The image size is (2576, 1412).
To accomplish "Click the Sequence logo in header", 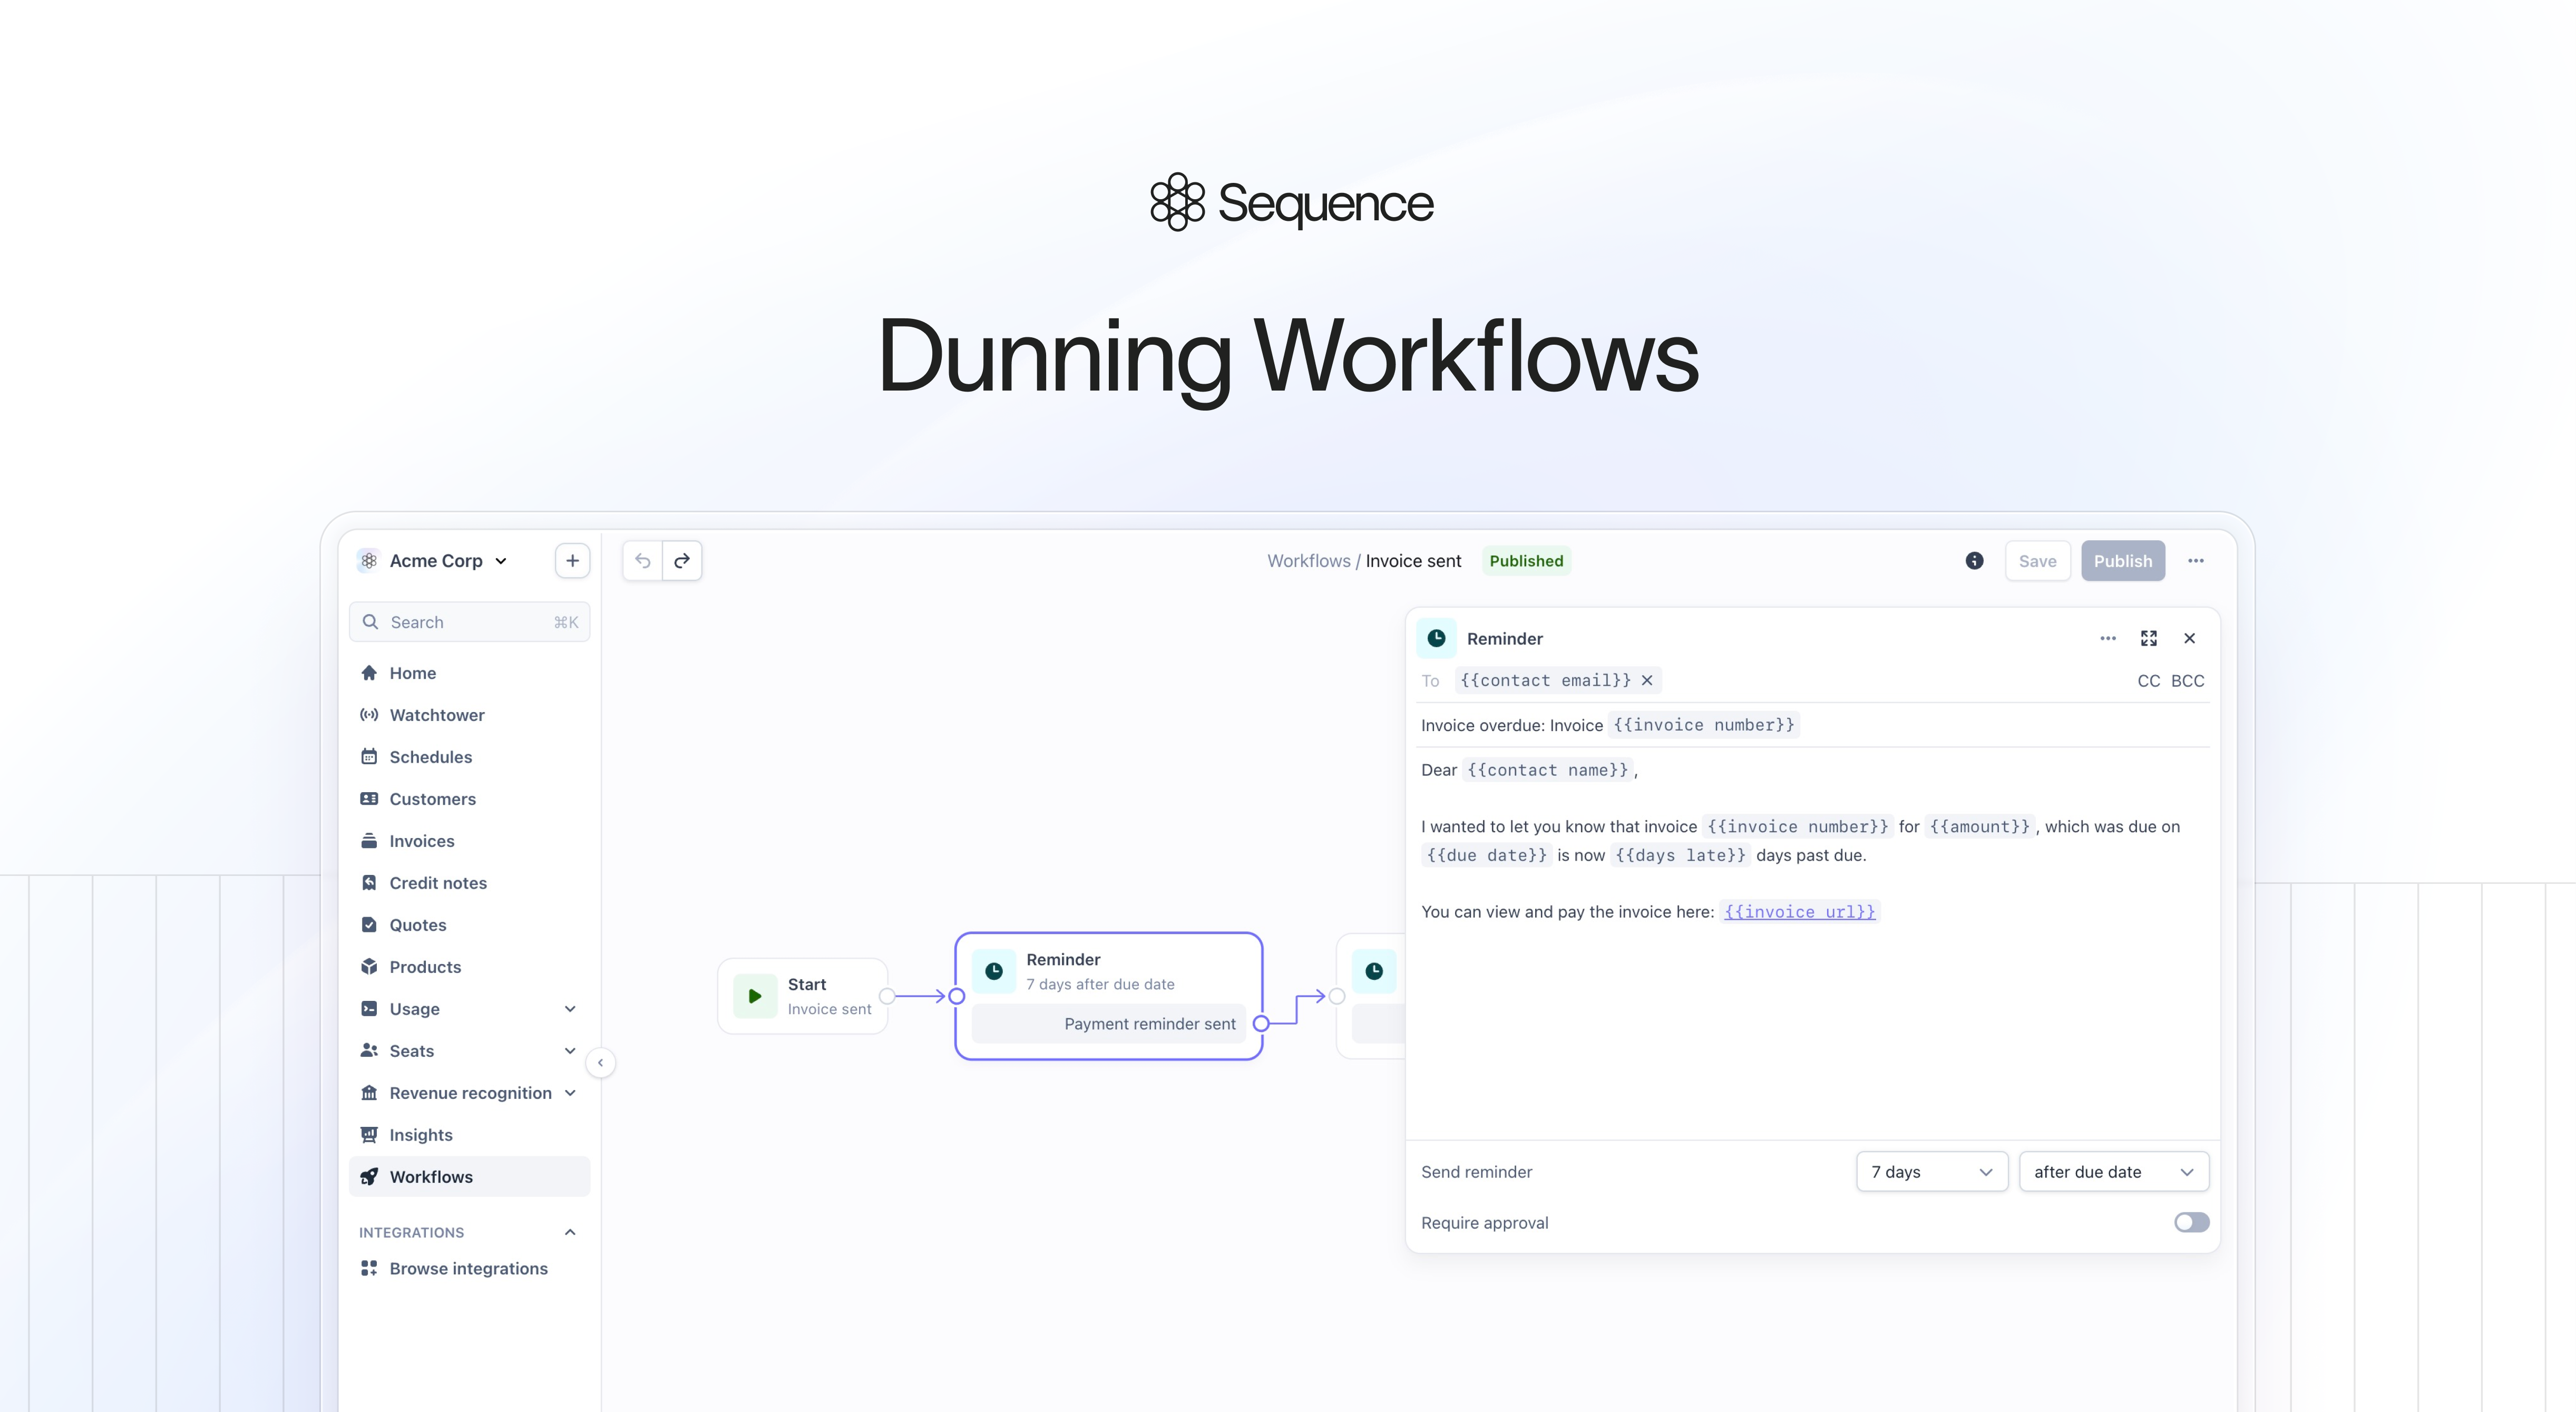I will coord(1291,202).
